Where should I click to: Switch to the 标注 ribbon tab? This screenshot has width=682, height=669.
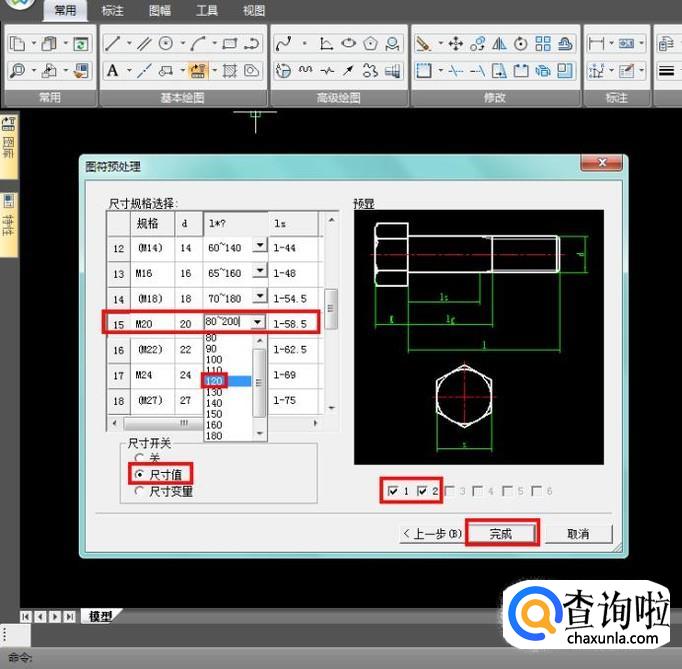click(113, 11)
